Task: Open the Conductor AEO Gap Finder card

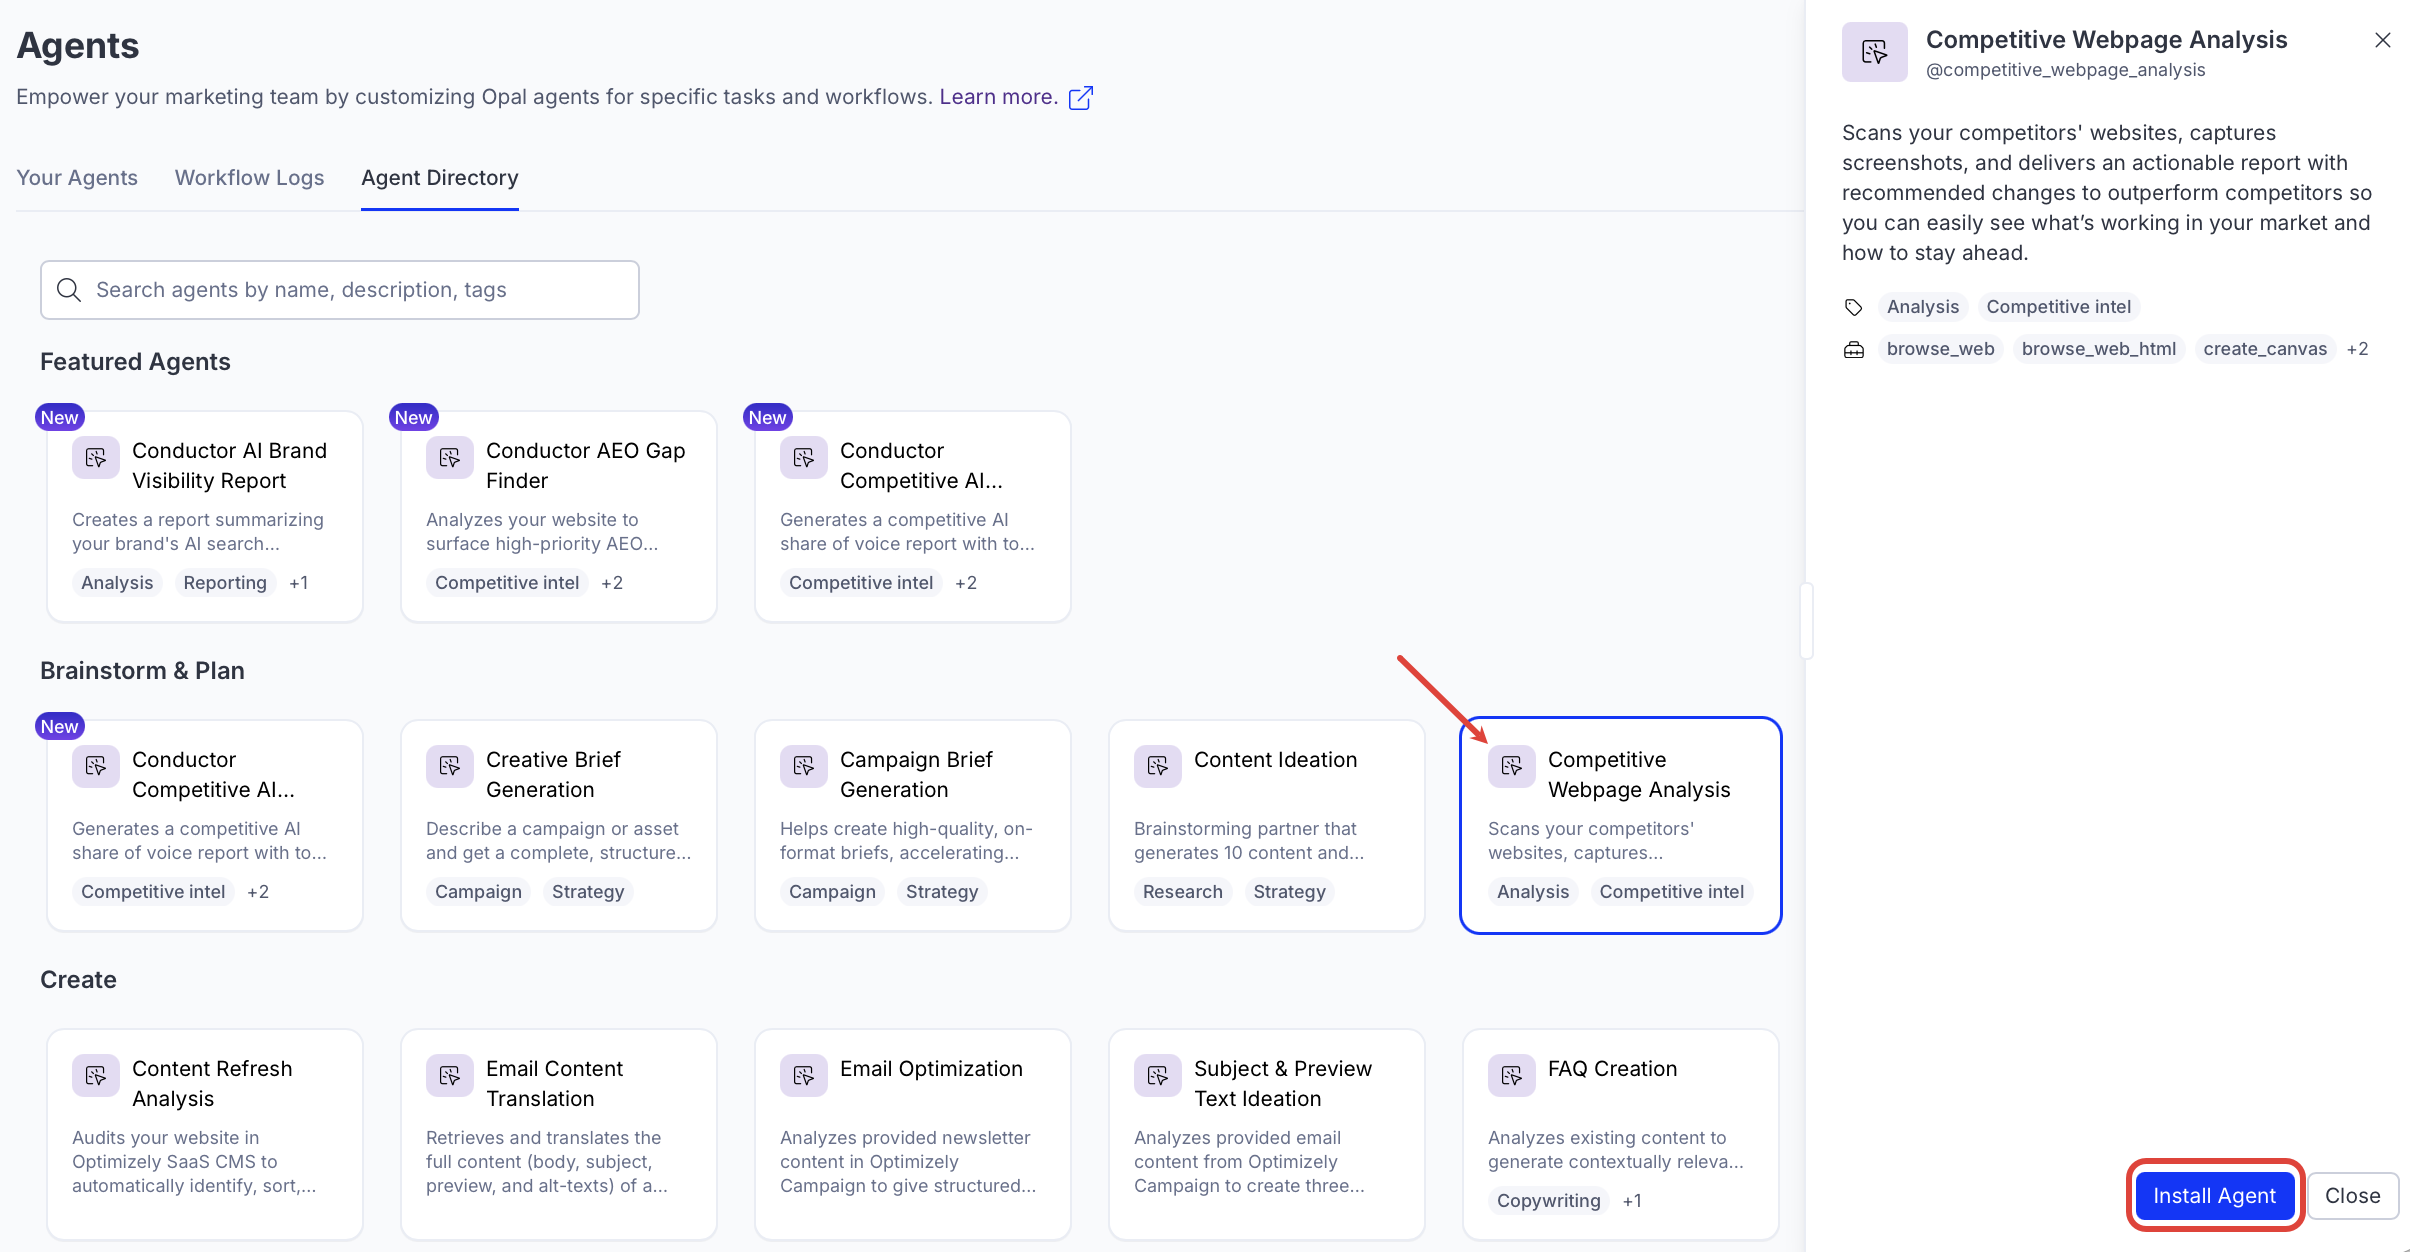Action: point(559,517)
